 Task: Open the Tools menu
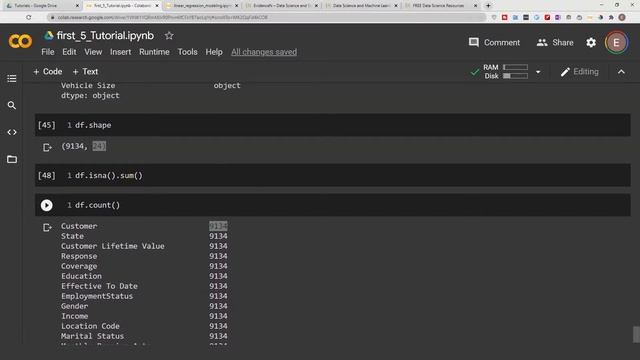point(187,52)
